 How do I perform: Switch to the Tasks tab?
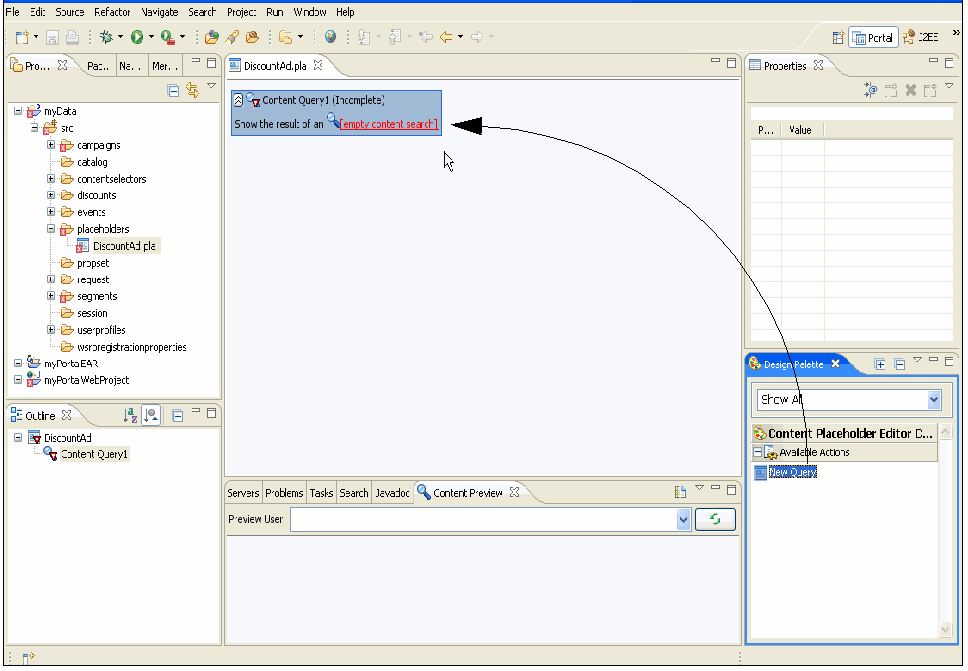tap(321, 493)
